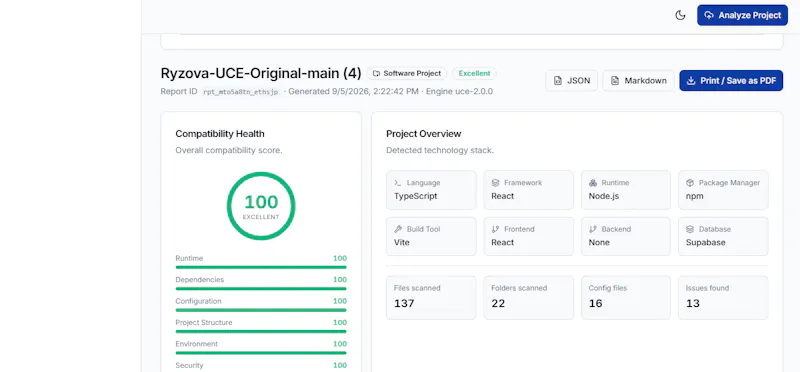Click the Configuration score progress bar
The width and height of the screenshot is (800, 372).
pos(261,310)
